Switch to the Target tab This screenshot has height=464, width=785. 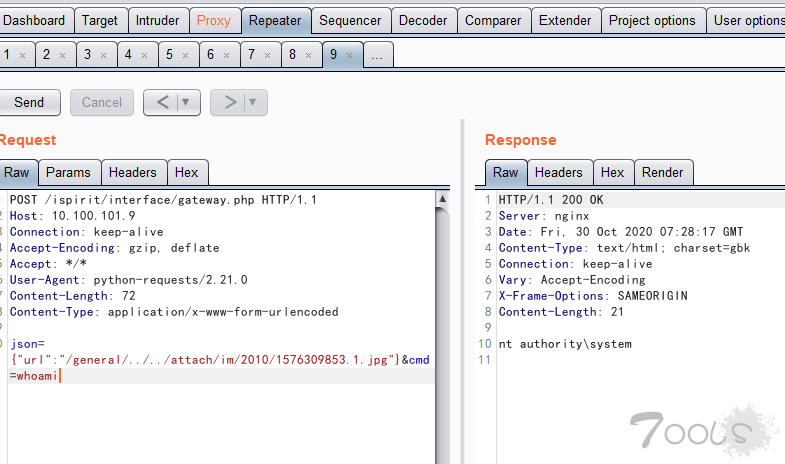click(x=100, y=21)
